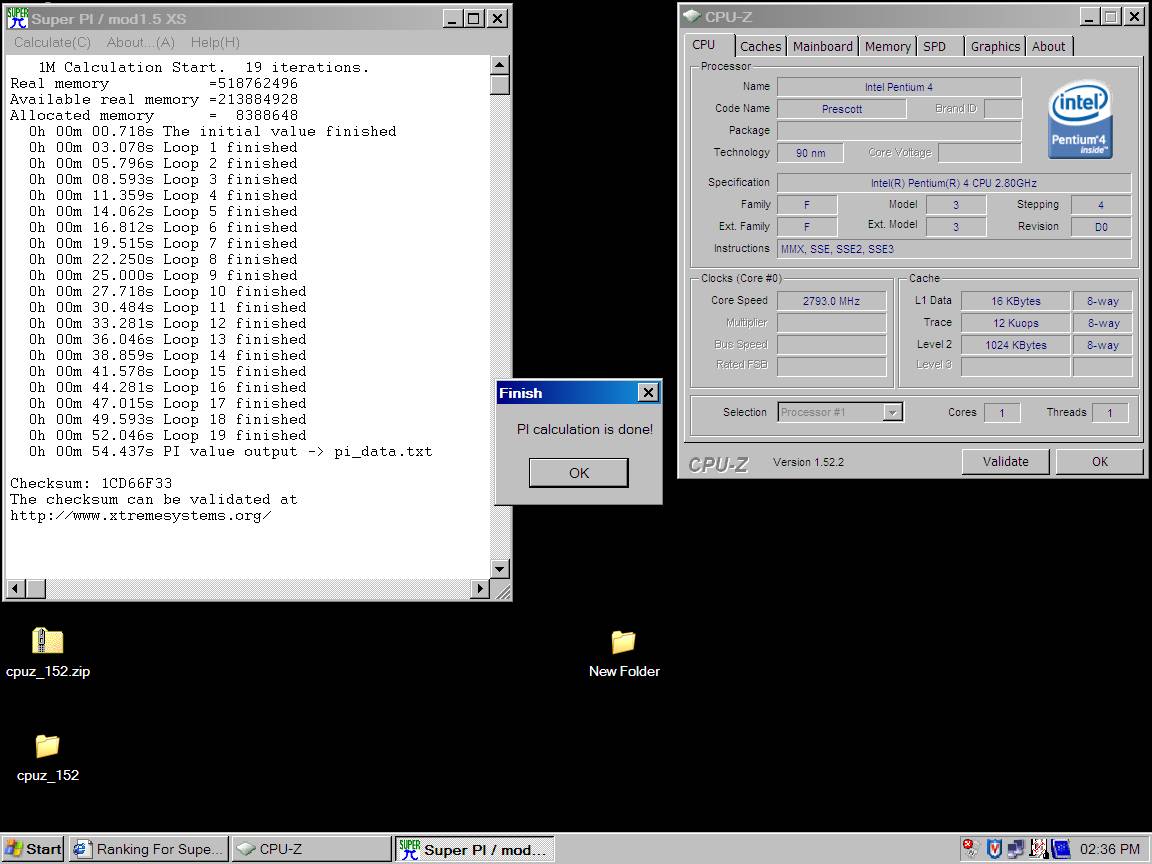
Task: Click the Instructions field 'MMX, SSE, SSE2, SSE3'
Action: pos(954,249)
